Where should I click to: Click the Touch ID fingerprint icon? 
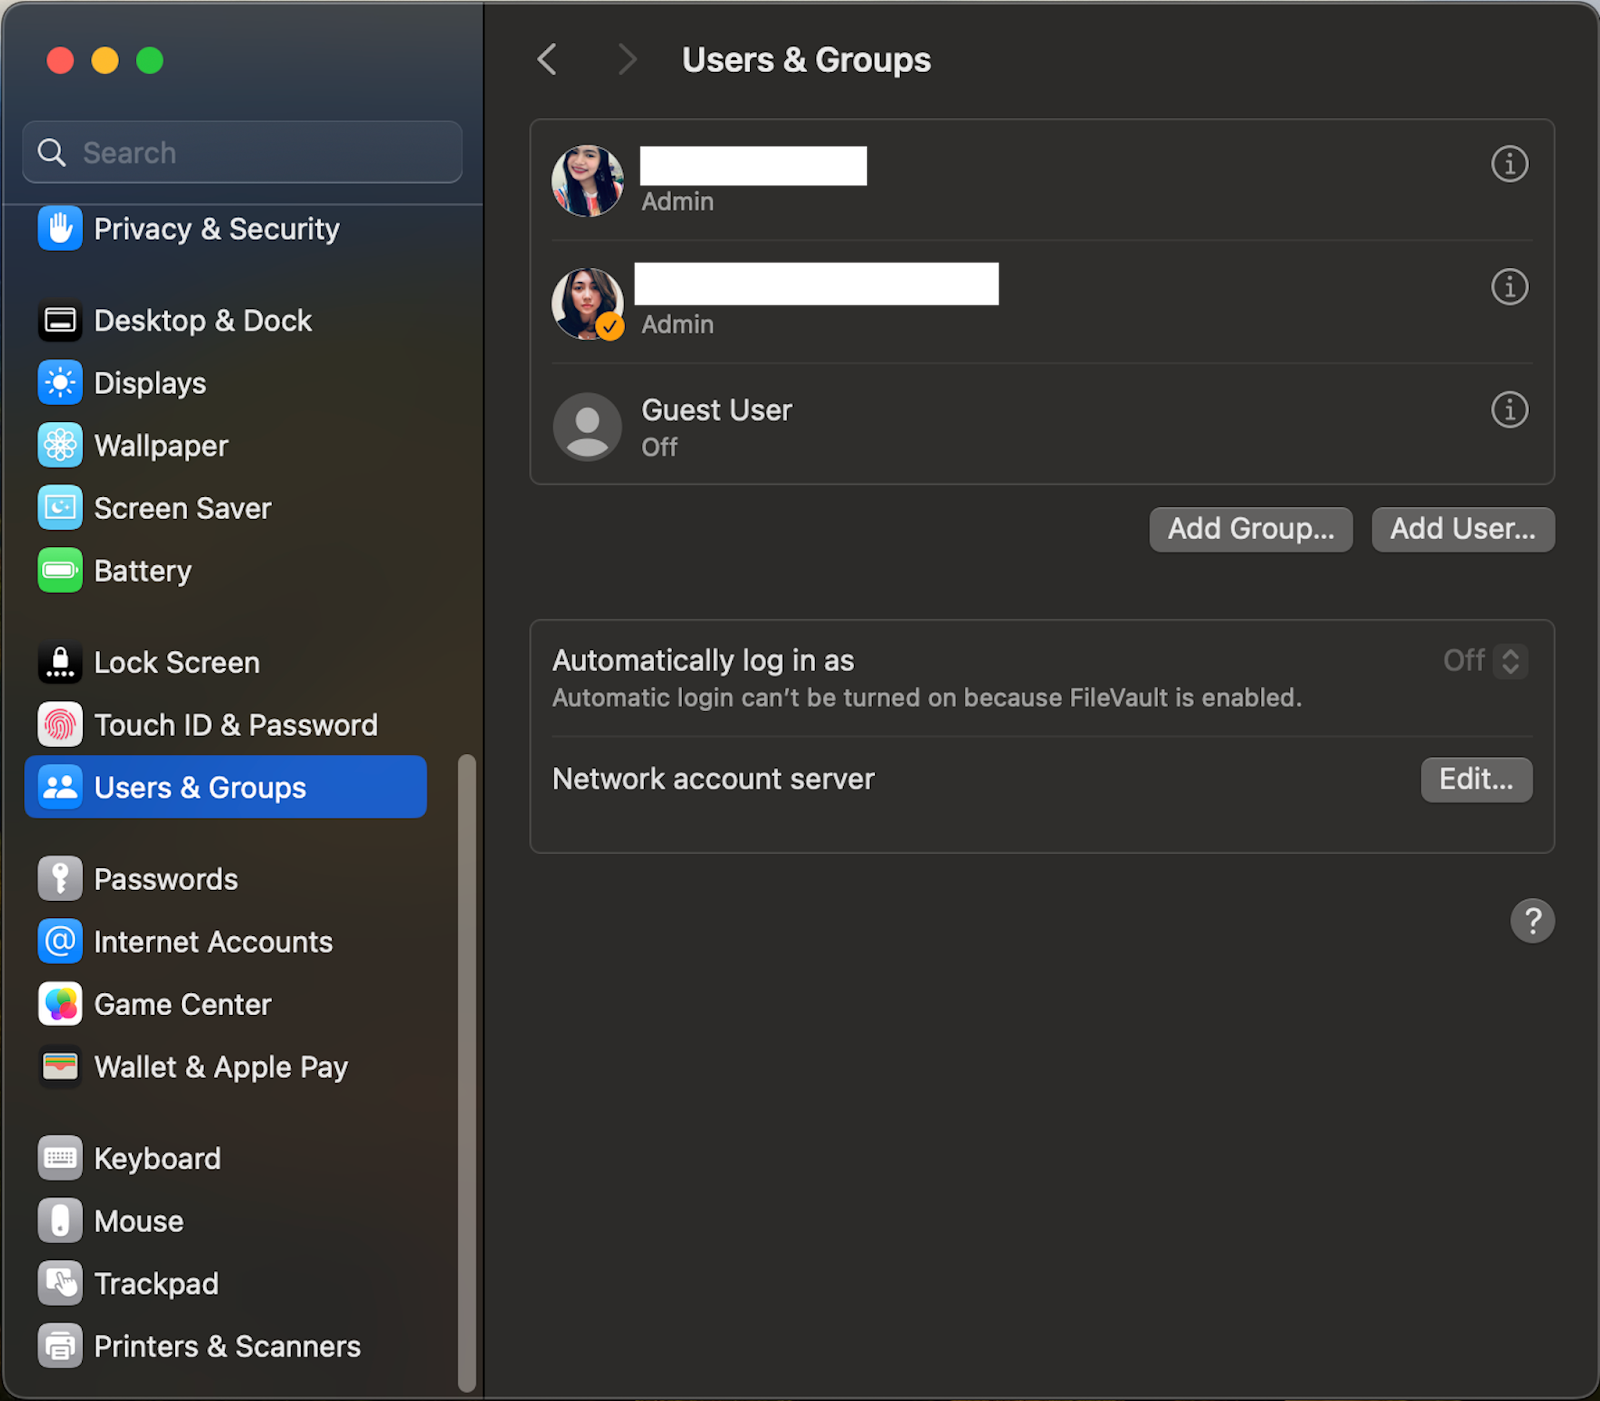[x=60, y=725]
